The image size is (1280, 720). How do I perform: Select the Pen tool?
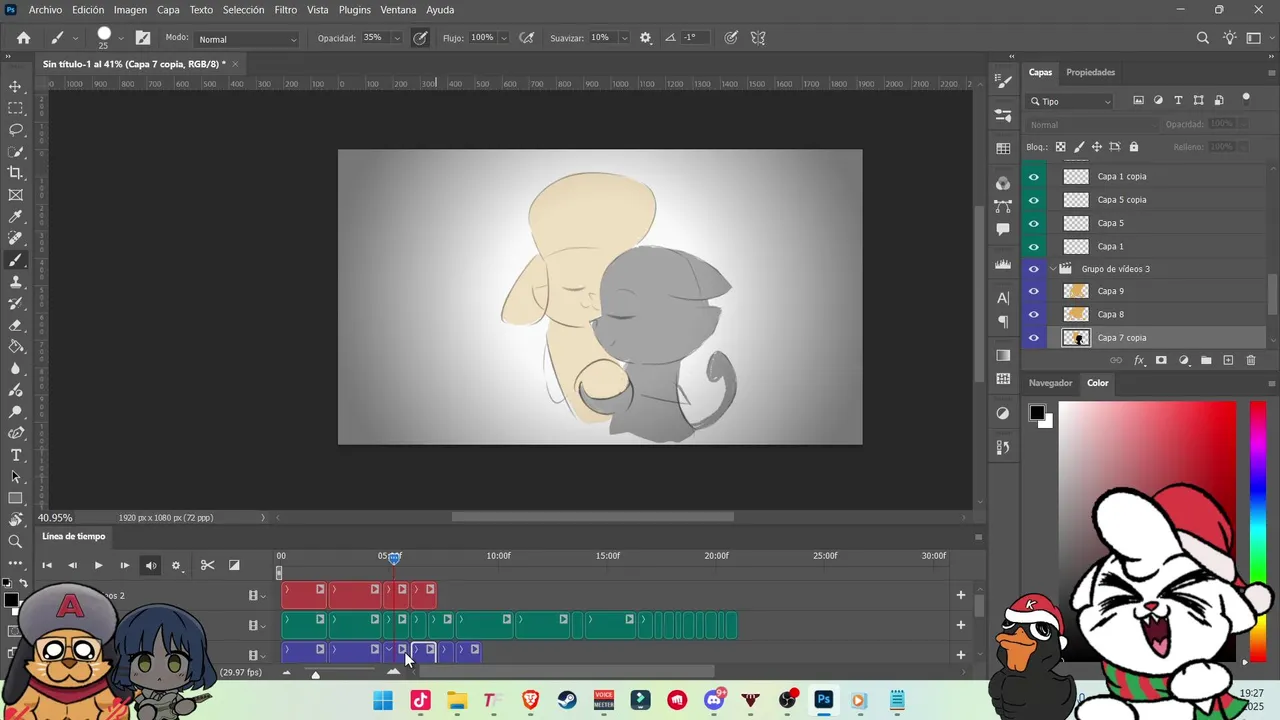[x=16, y=433]
